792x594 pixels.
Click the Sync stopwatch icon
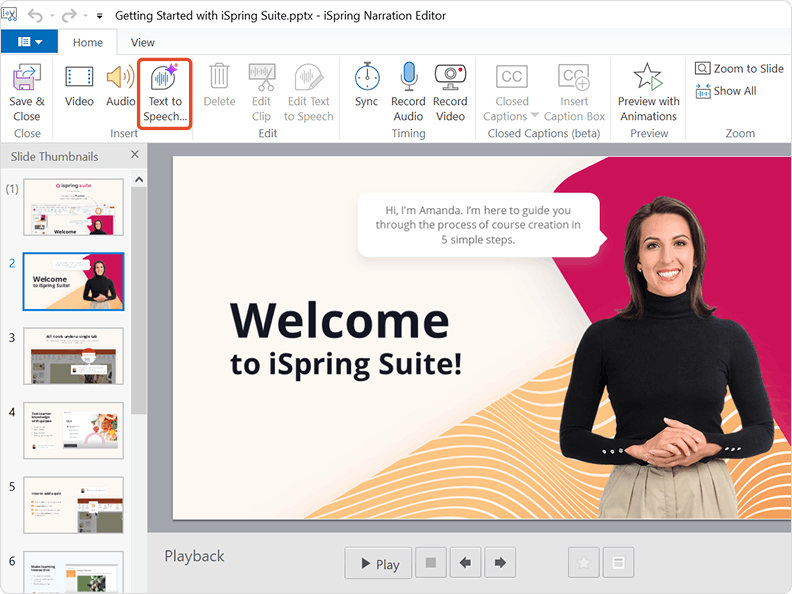coord(367,77)
